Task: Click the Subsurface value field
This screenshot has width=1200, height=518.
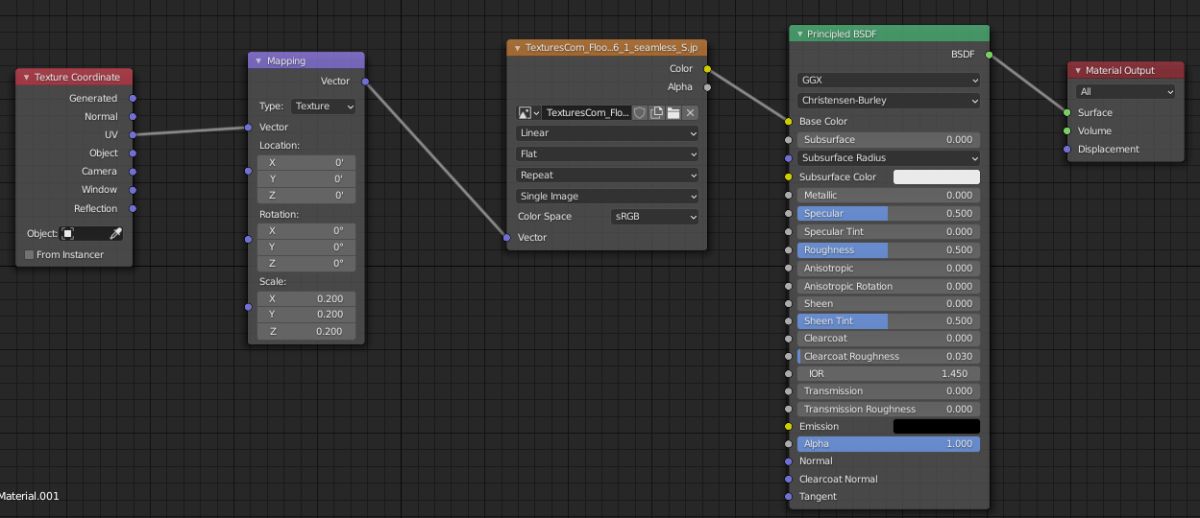Action: (x=889, y=140)
